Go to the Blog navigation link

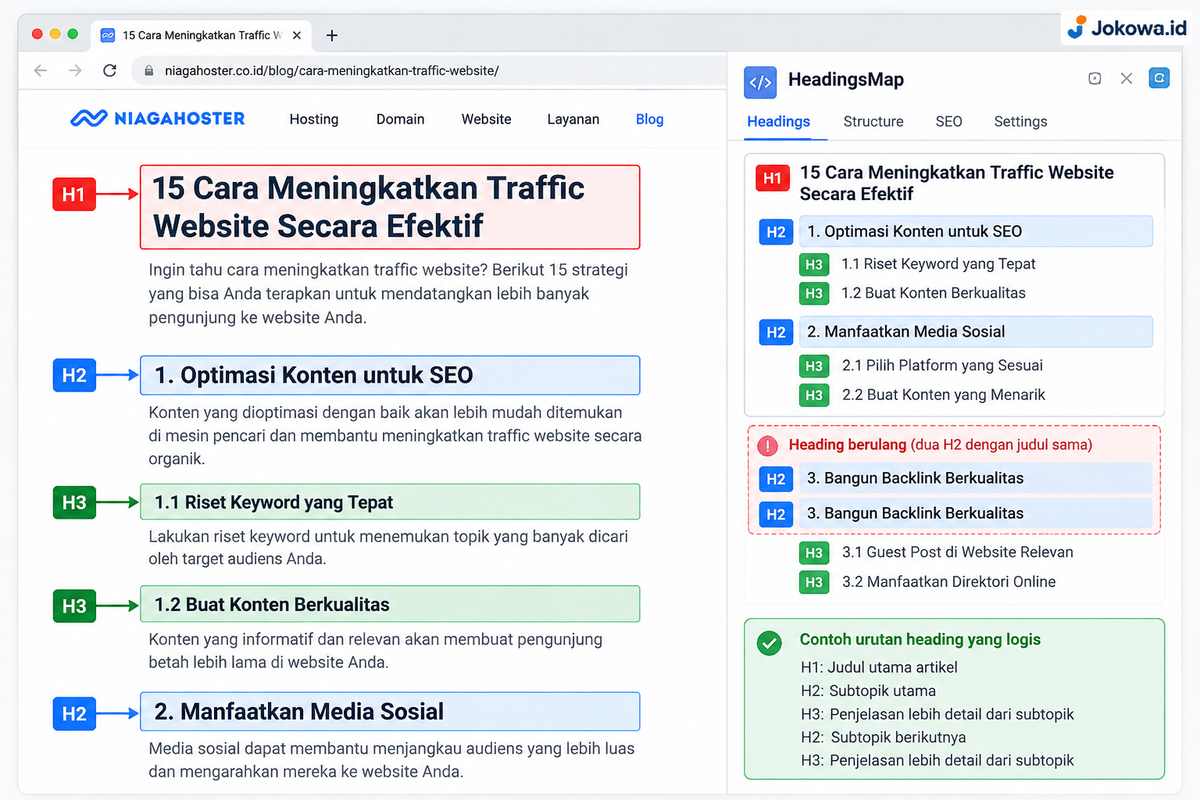point(650,119)
